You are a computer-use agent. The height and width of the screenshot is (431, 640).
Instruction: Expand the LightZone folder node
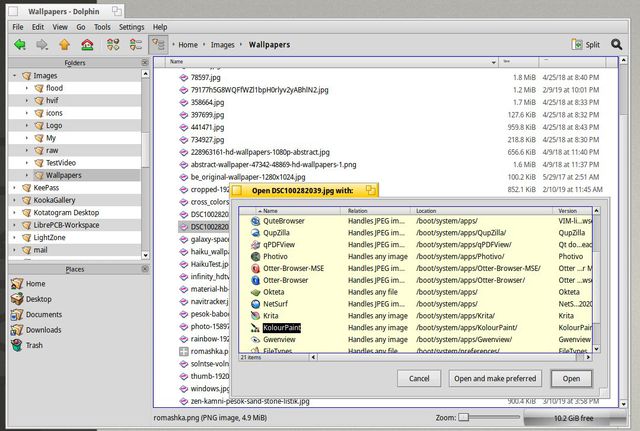pyautogui.click(x=15, y=238)
